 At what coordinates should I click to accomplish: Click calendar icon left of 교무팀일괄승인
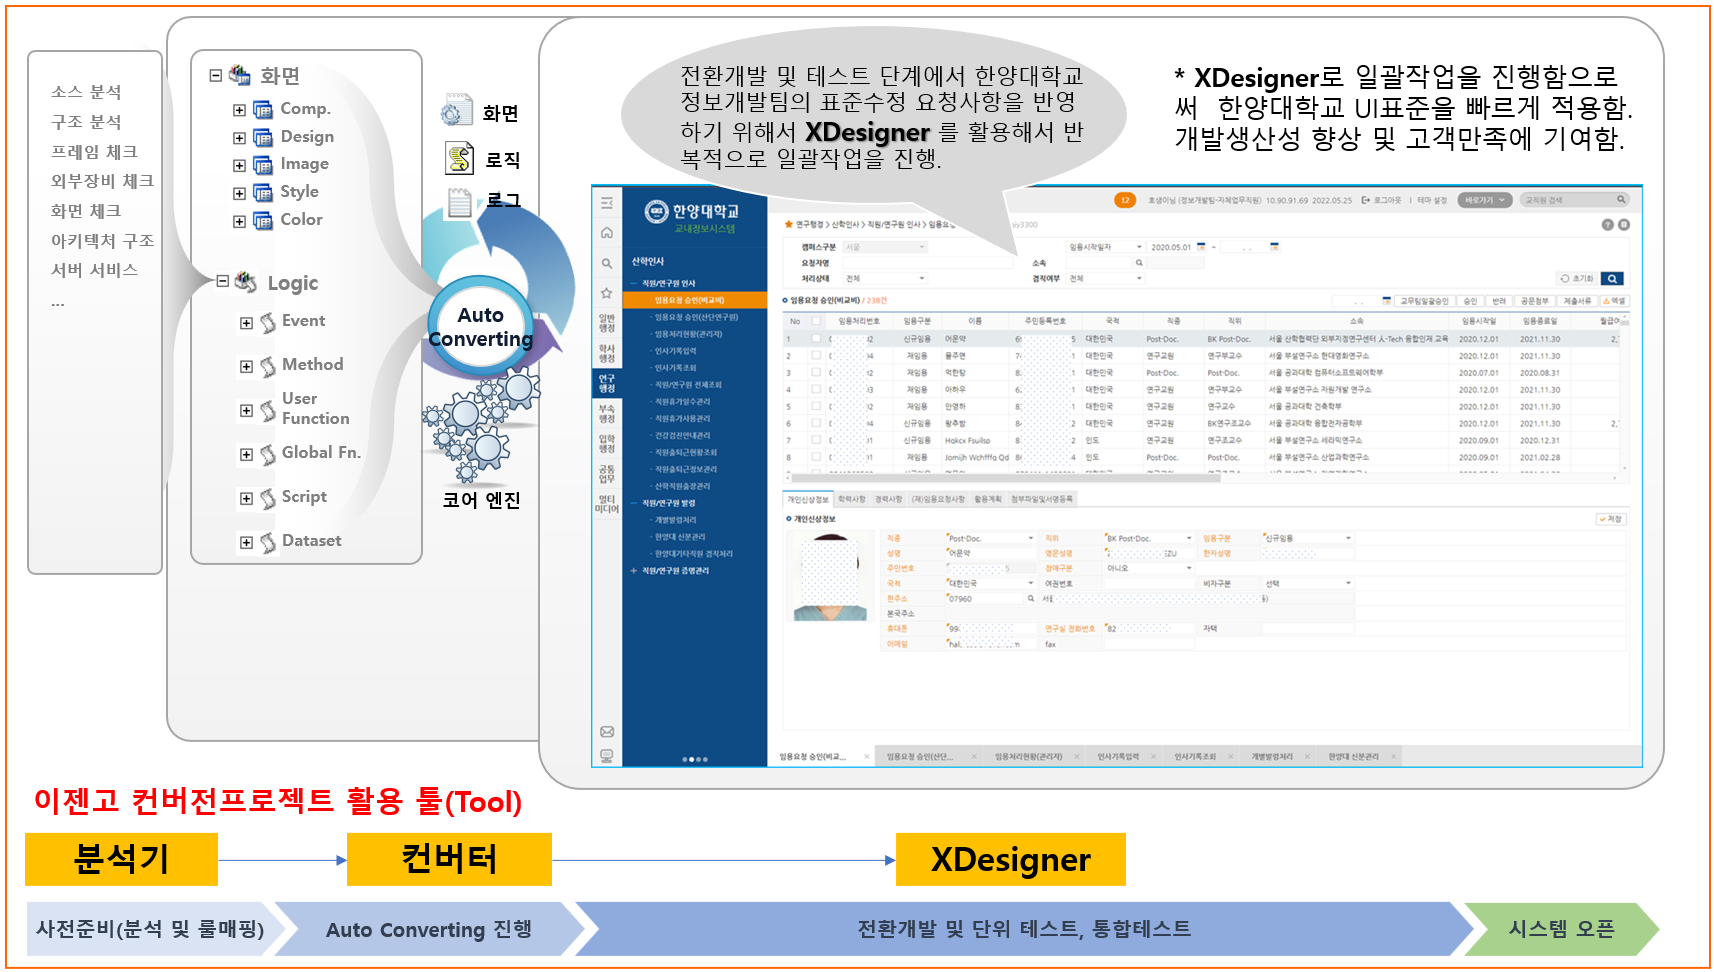click(1387, 300)
